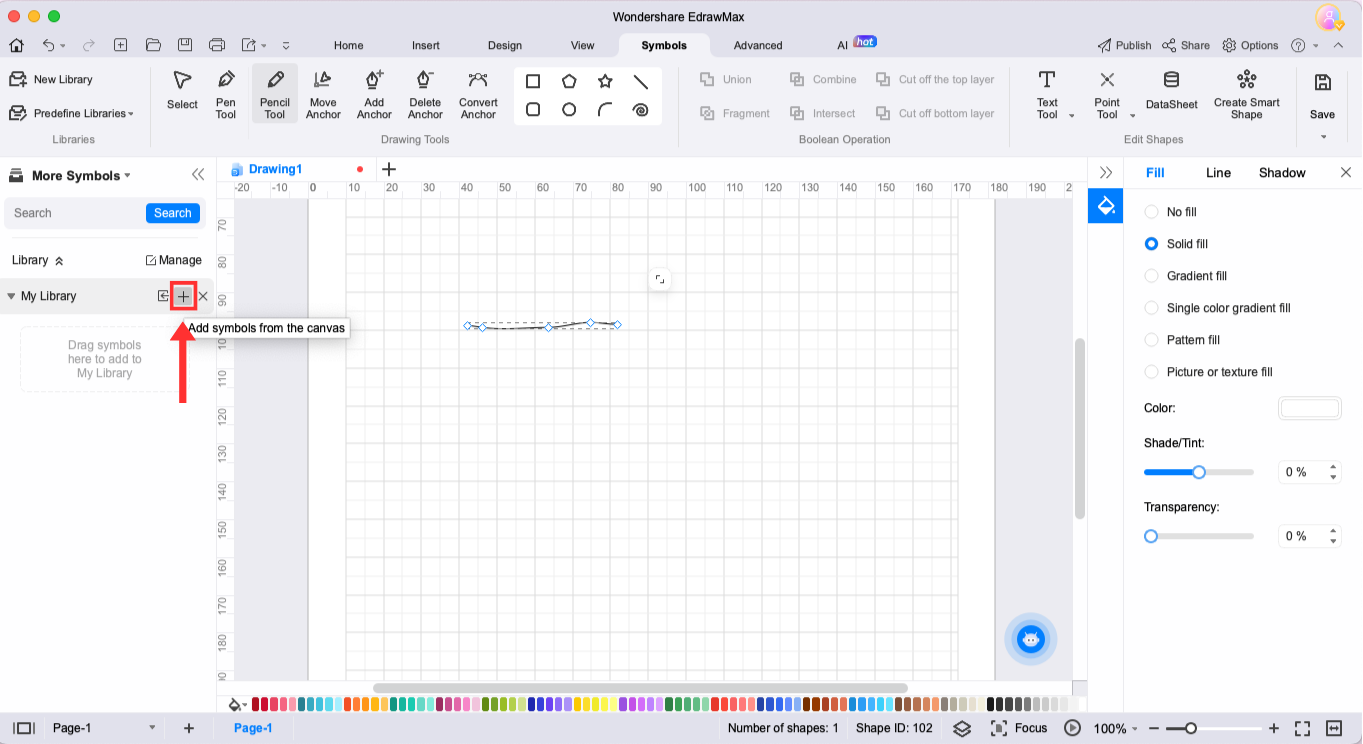
Task: Pick the Add Anchor tool
Action: 374,94
